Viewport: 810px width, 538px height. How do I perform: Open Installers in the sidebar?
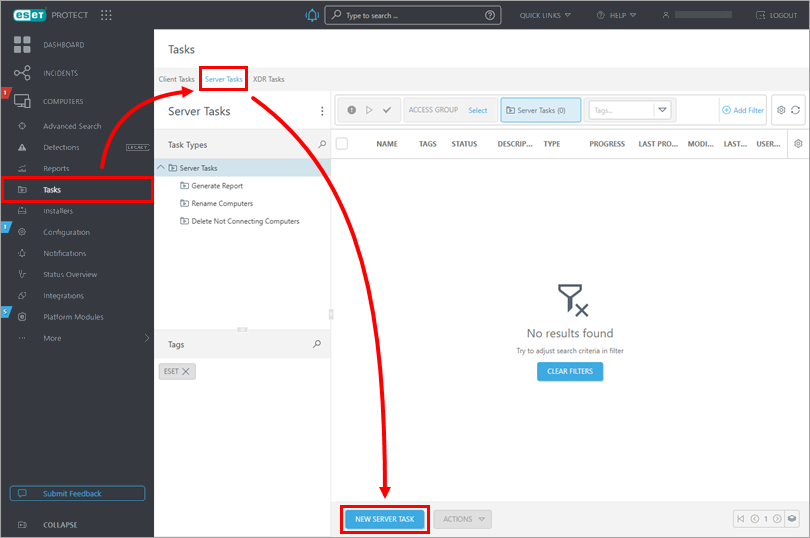pyautogui.click(x=58, y=211)
